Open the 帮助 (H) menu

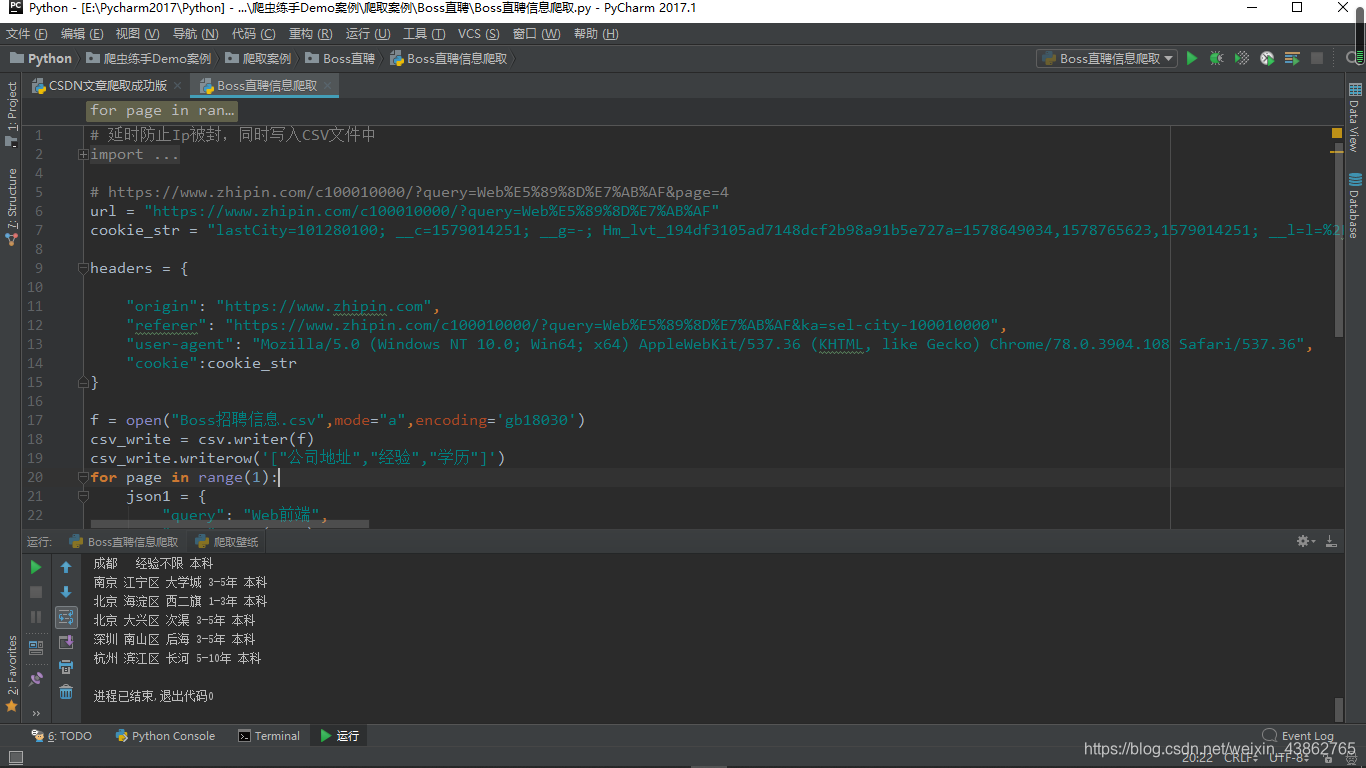(596, 34)
